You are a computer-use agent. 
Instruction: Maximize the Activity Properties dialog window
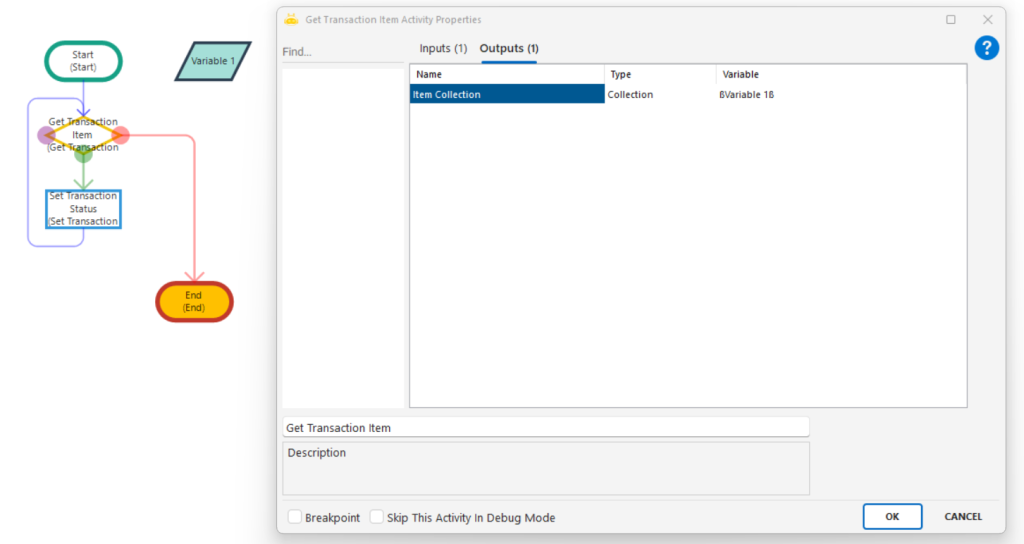click(951, 19)
